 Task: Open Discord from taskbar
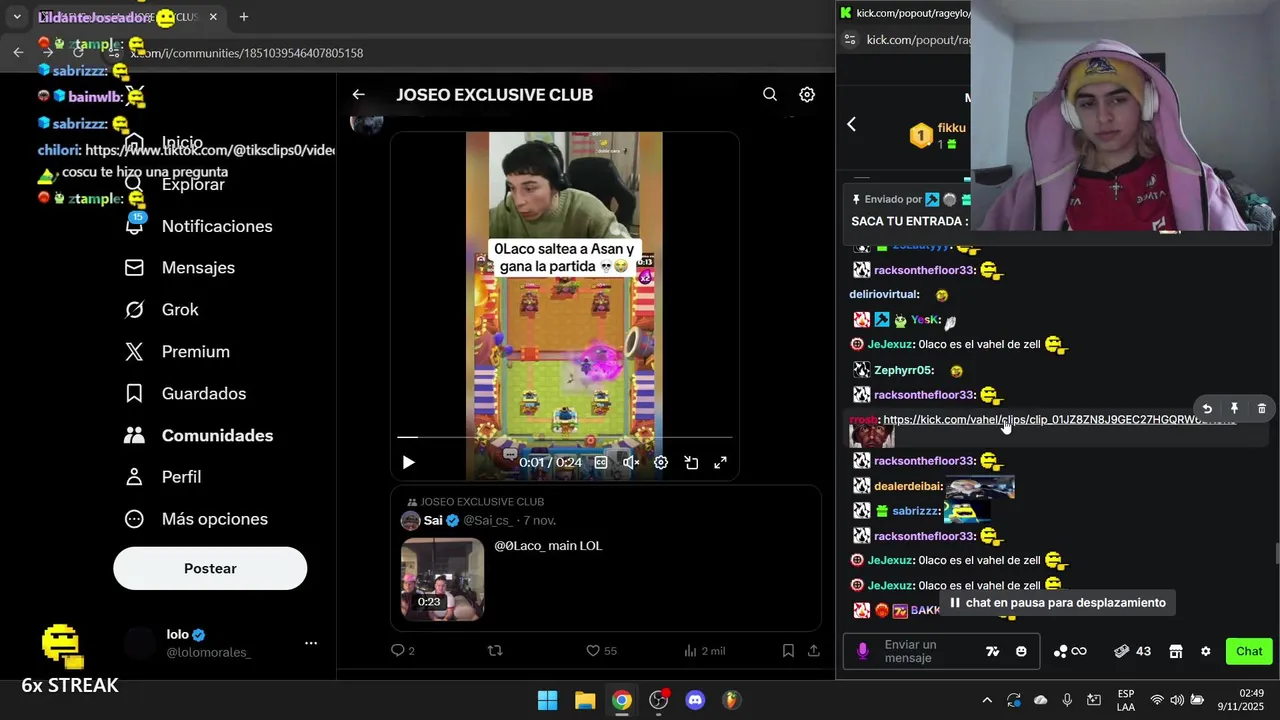(x=695, y=700)
